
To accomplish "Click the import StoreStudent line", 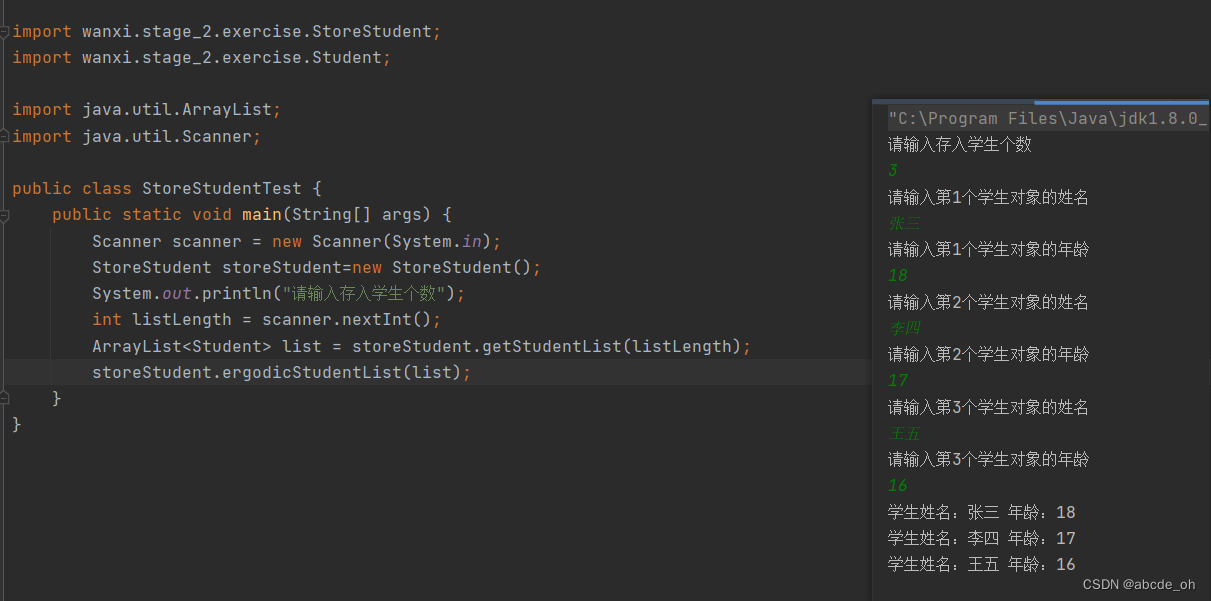I will click(x=227, y=32).
